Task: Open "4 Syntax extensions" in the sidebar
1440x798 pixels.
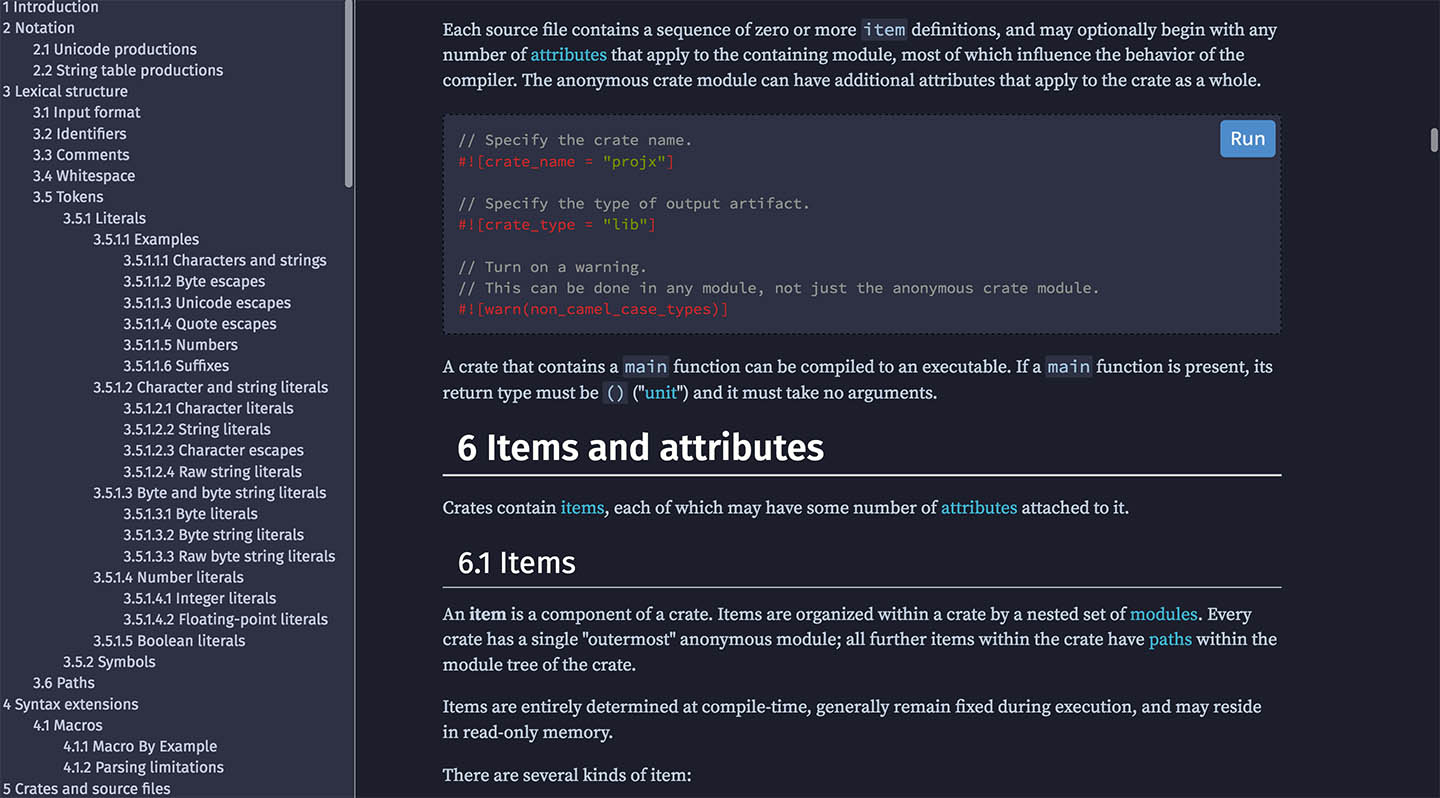Action: tap(69, 703)
